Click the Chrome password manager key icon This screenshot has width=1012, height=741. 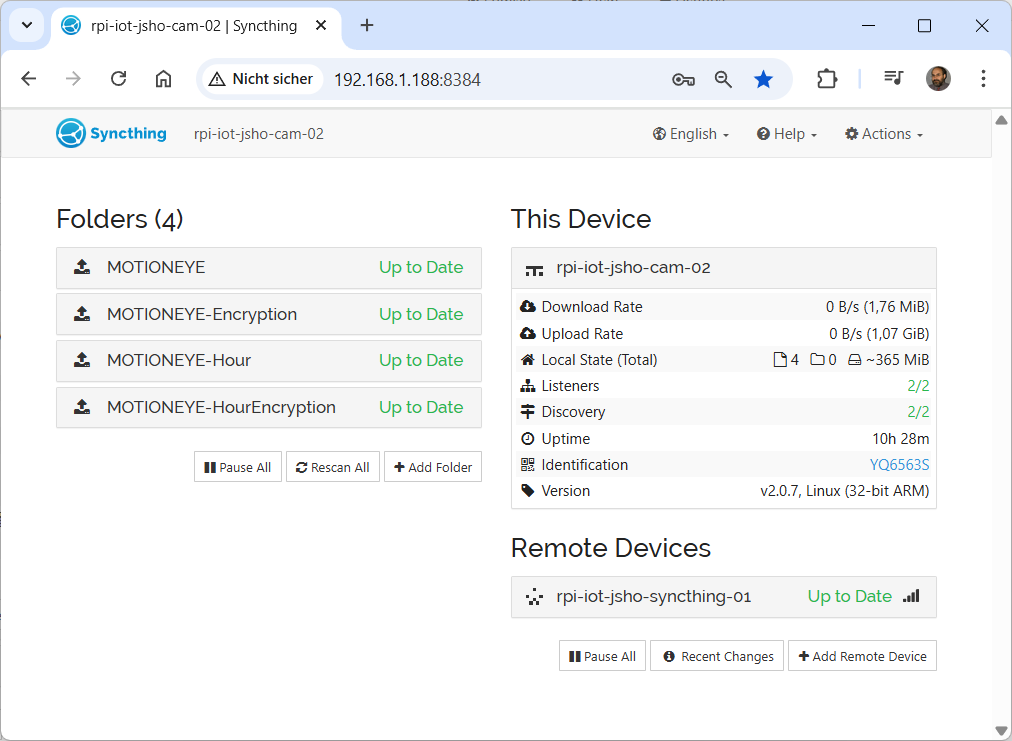(683, 79)
